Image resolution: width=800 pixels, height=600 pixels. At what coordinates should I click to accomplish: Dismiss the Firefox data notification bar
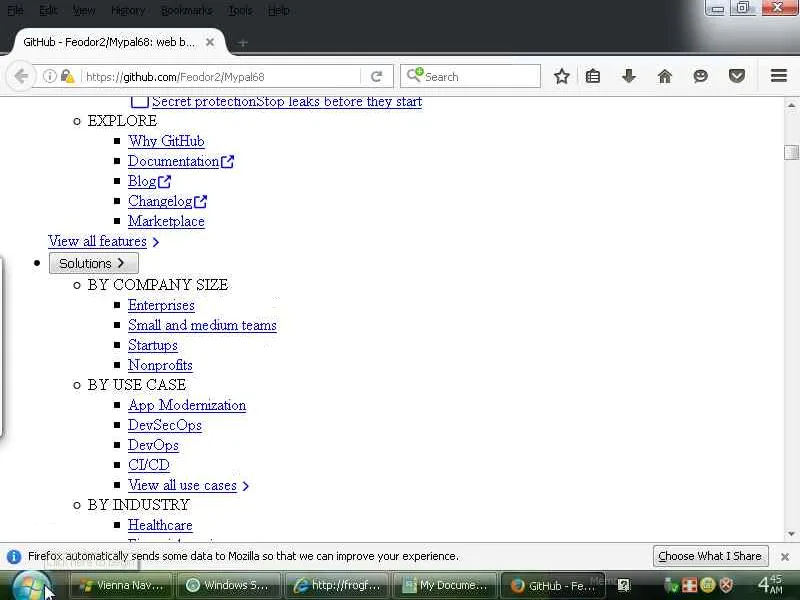point(785,557)
